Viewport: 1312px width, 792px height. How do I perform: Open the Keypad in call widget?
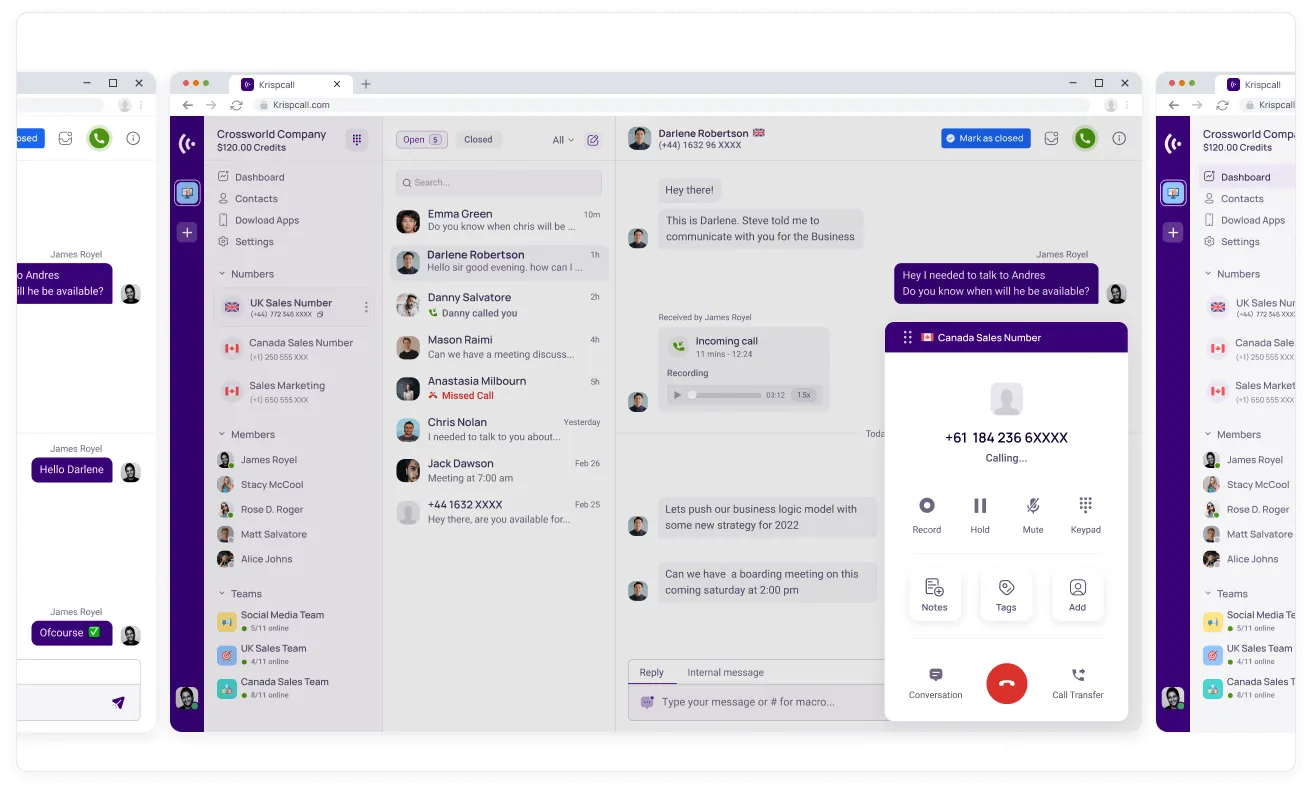[1085, 505]
